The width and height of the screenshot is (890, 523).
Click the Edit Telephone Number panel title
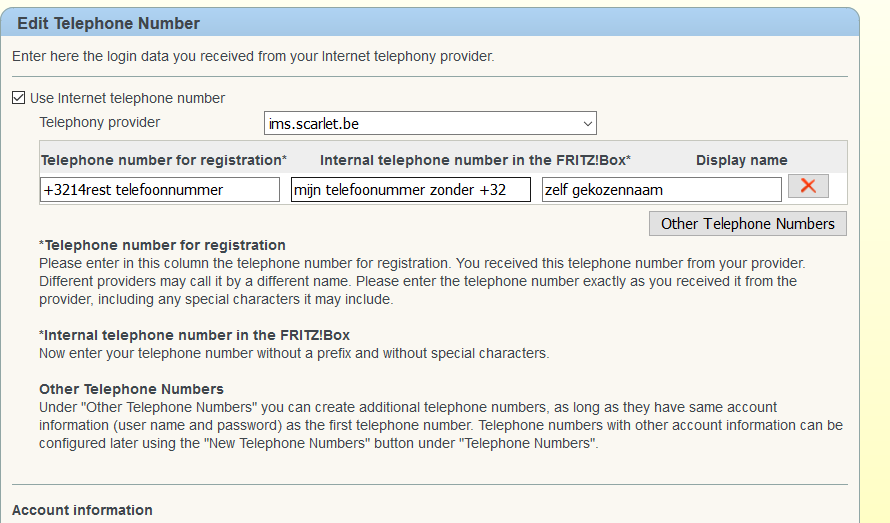tap(108, 23)
